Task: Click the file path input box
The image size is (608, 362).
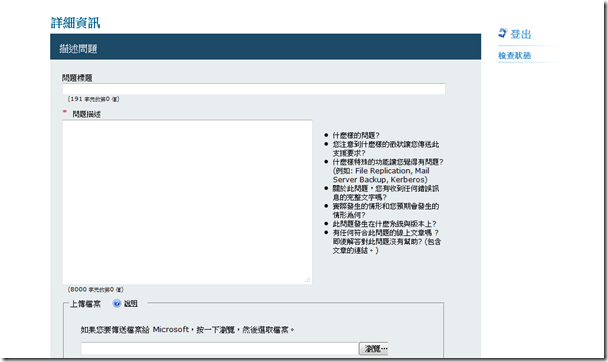Action: 219,348
